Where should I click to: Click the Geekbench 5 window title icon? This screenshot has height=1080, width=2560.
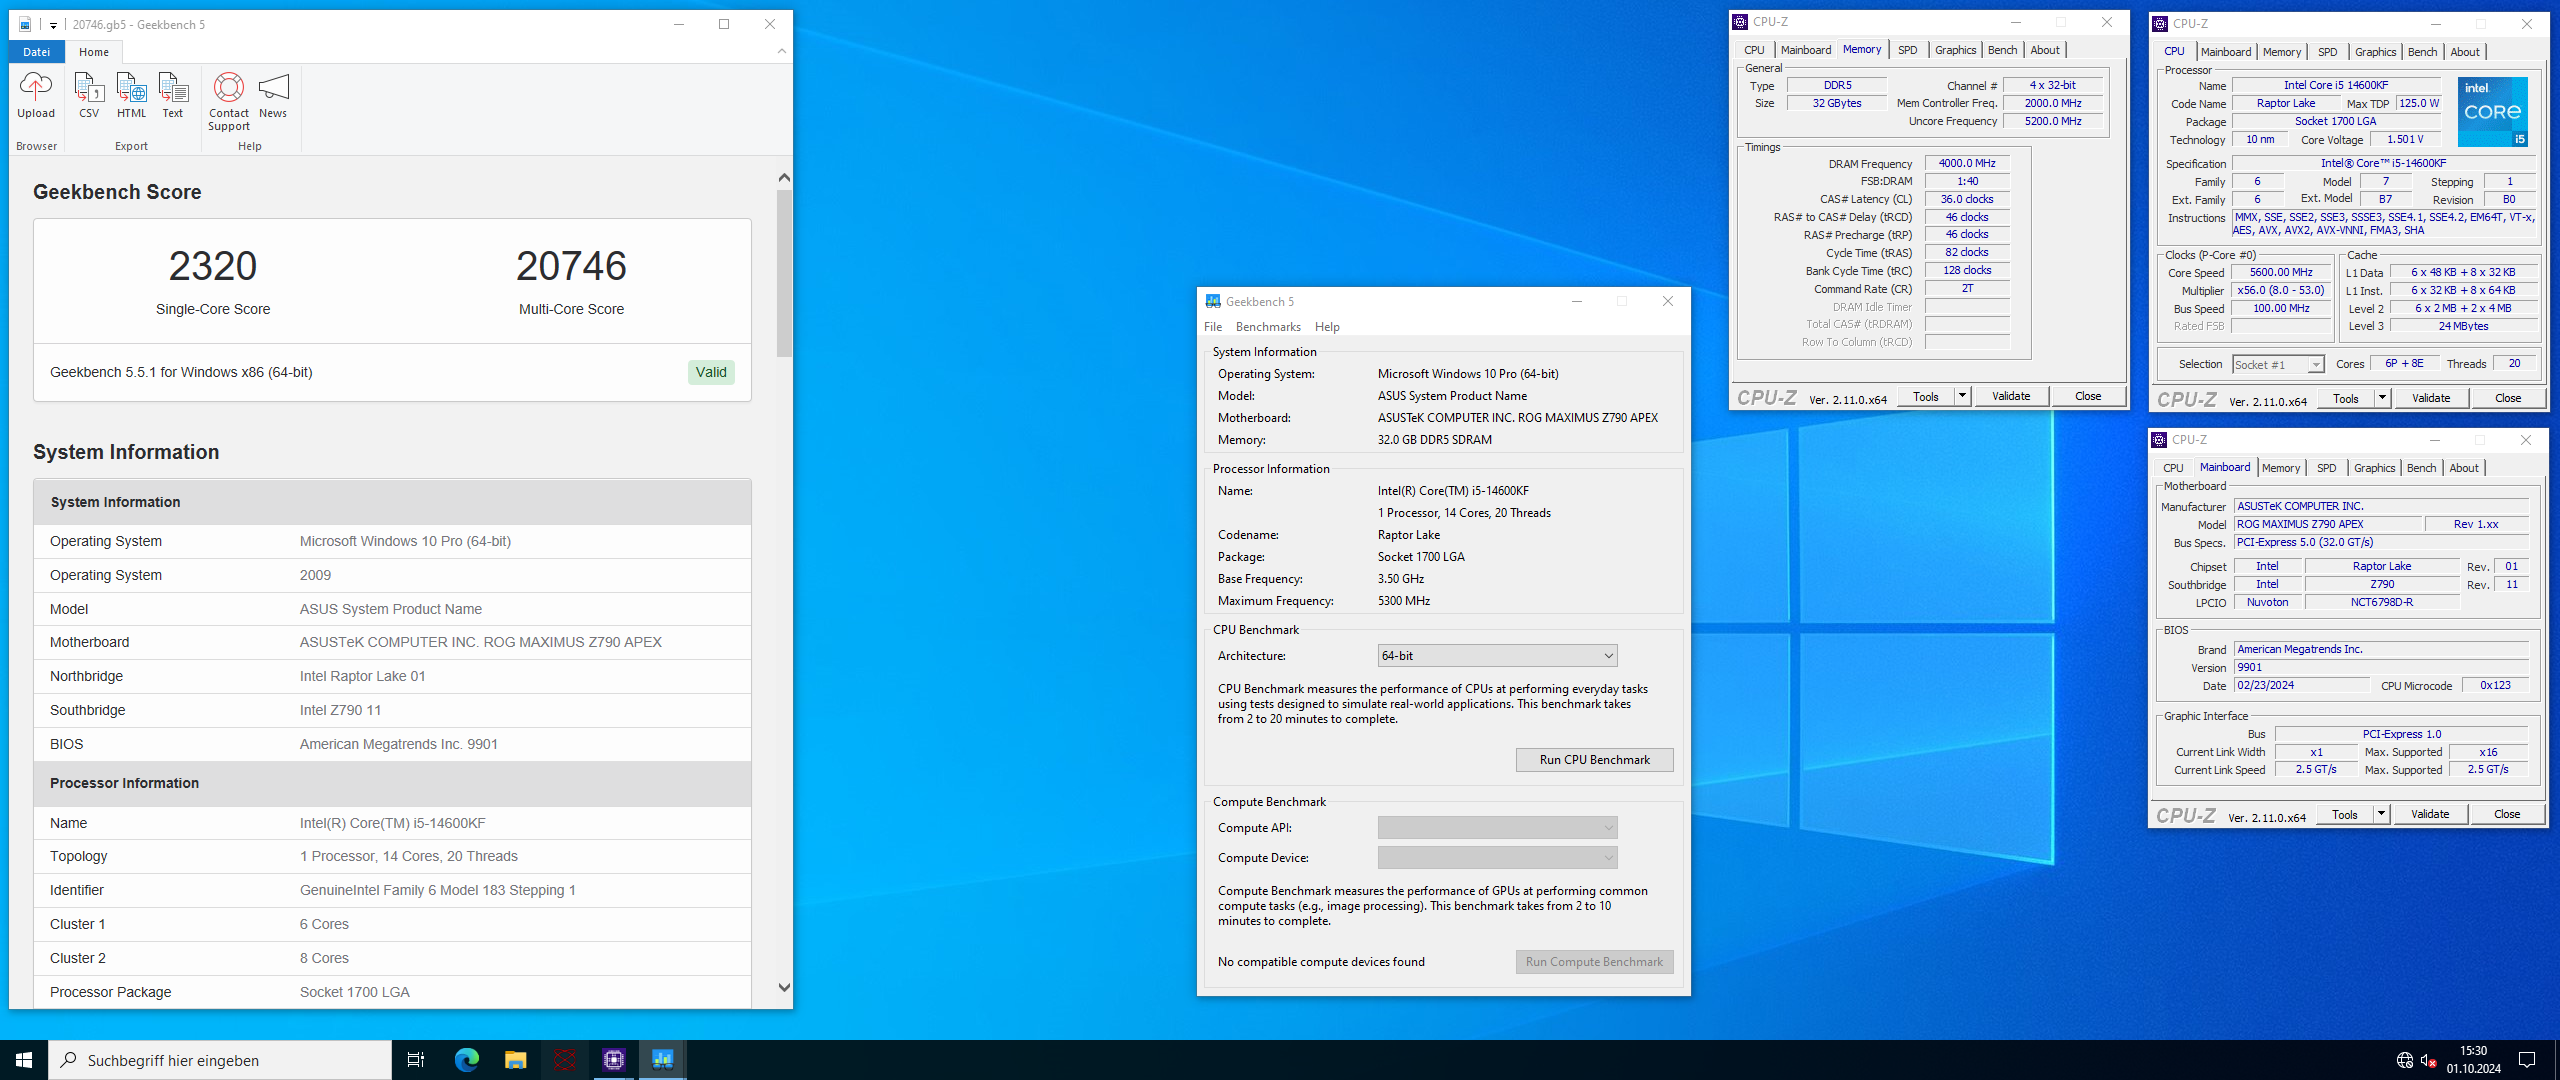point(1213,301)
